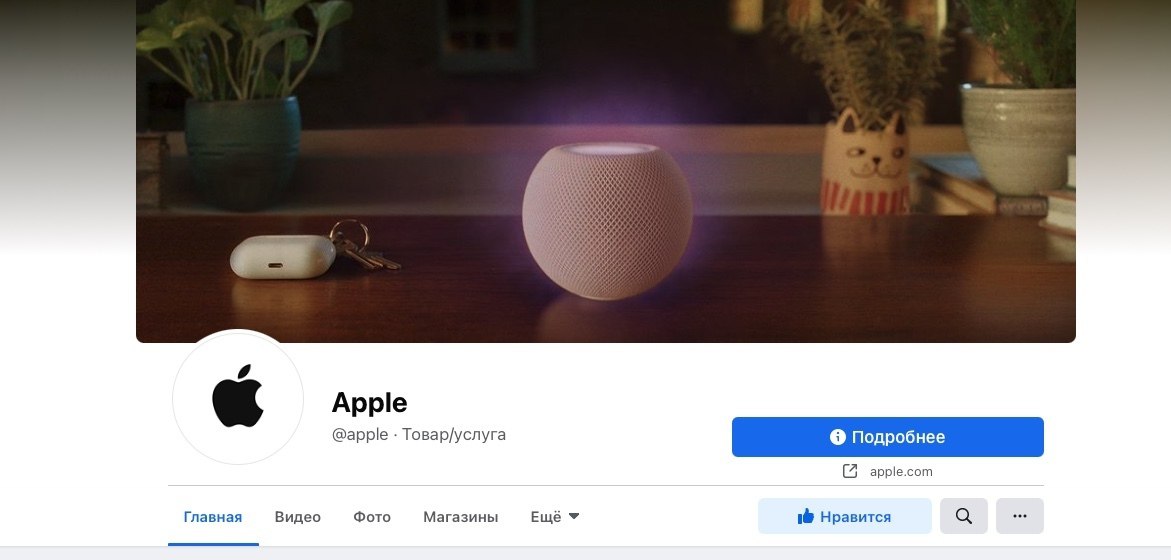Click the AirPods case in cover image

click(282, 256)
